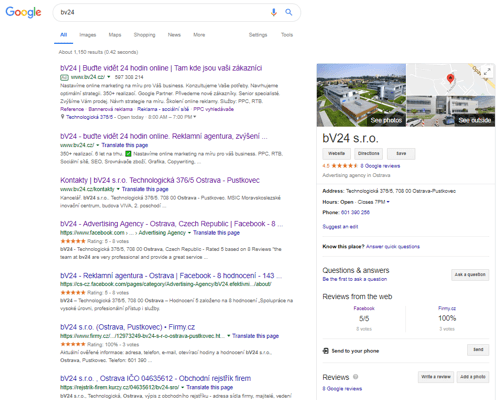The height and width of the screenshot is (400, 500).
Task: Click the phone number 601 390 256
Action: pyautogui.click(x=355, y=212)
